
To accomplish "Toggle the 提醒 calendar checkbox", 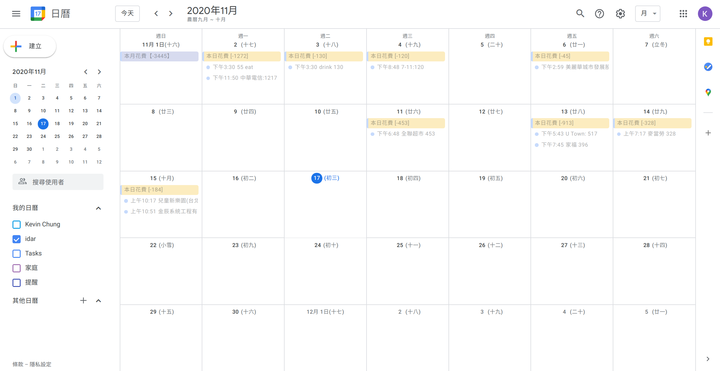I will (17, 283).
